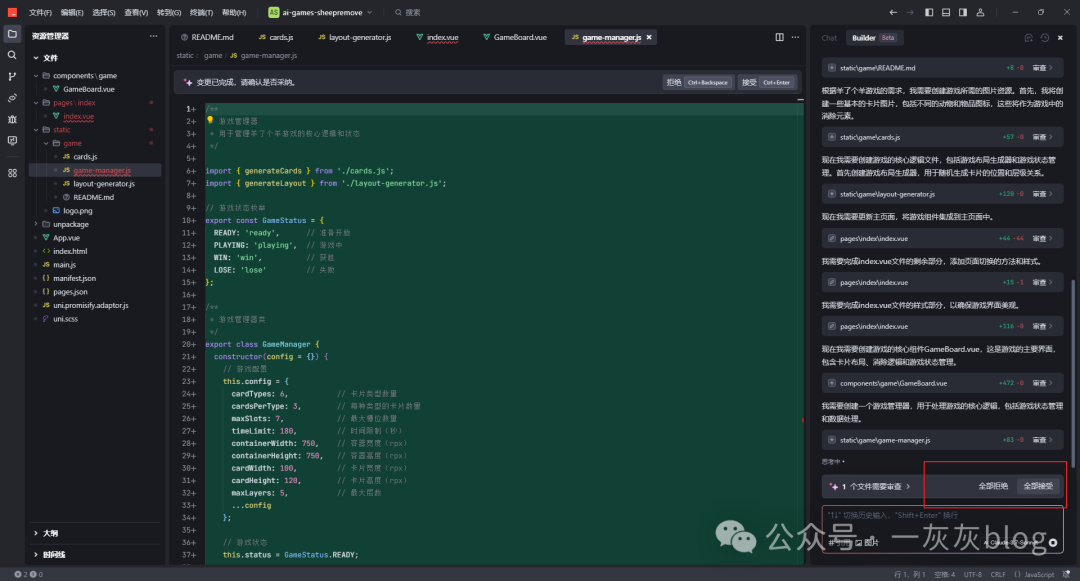
Task: Toggle the bottom panel layout
Action: click(947, 12)
